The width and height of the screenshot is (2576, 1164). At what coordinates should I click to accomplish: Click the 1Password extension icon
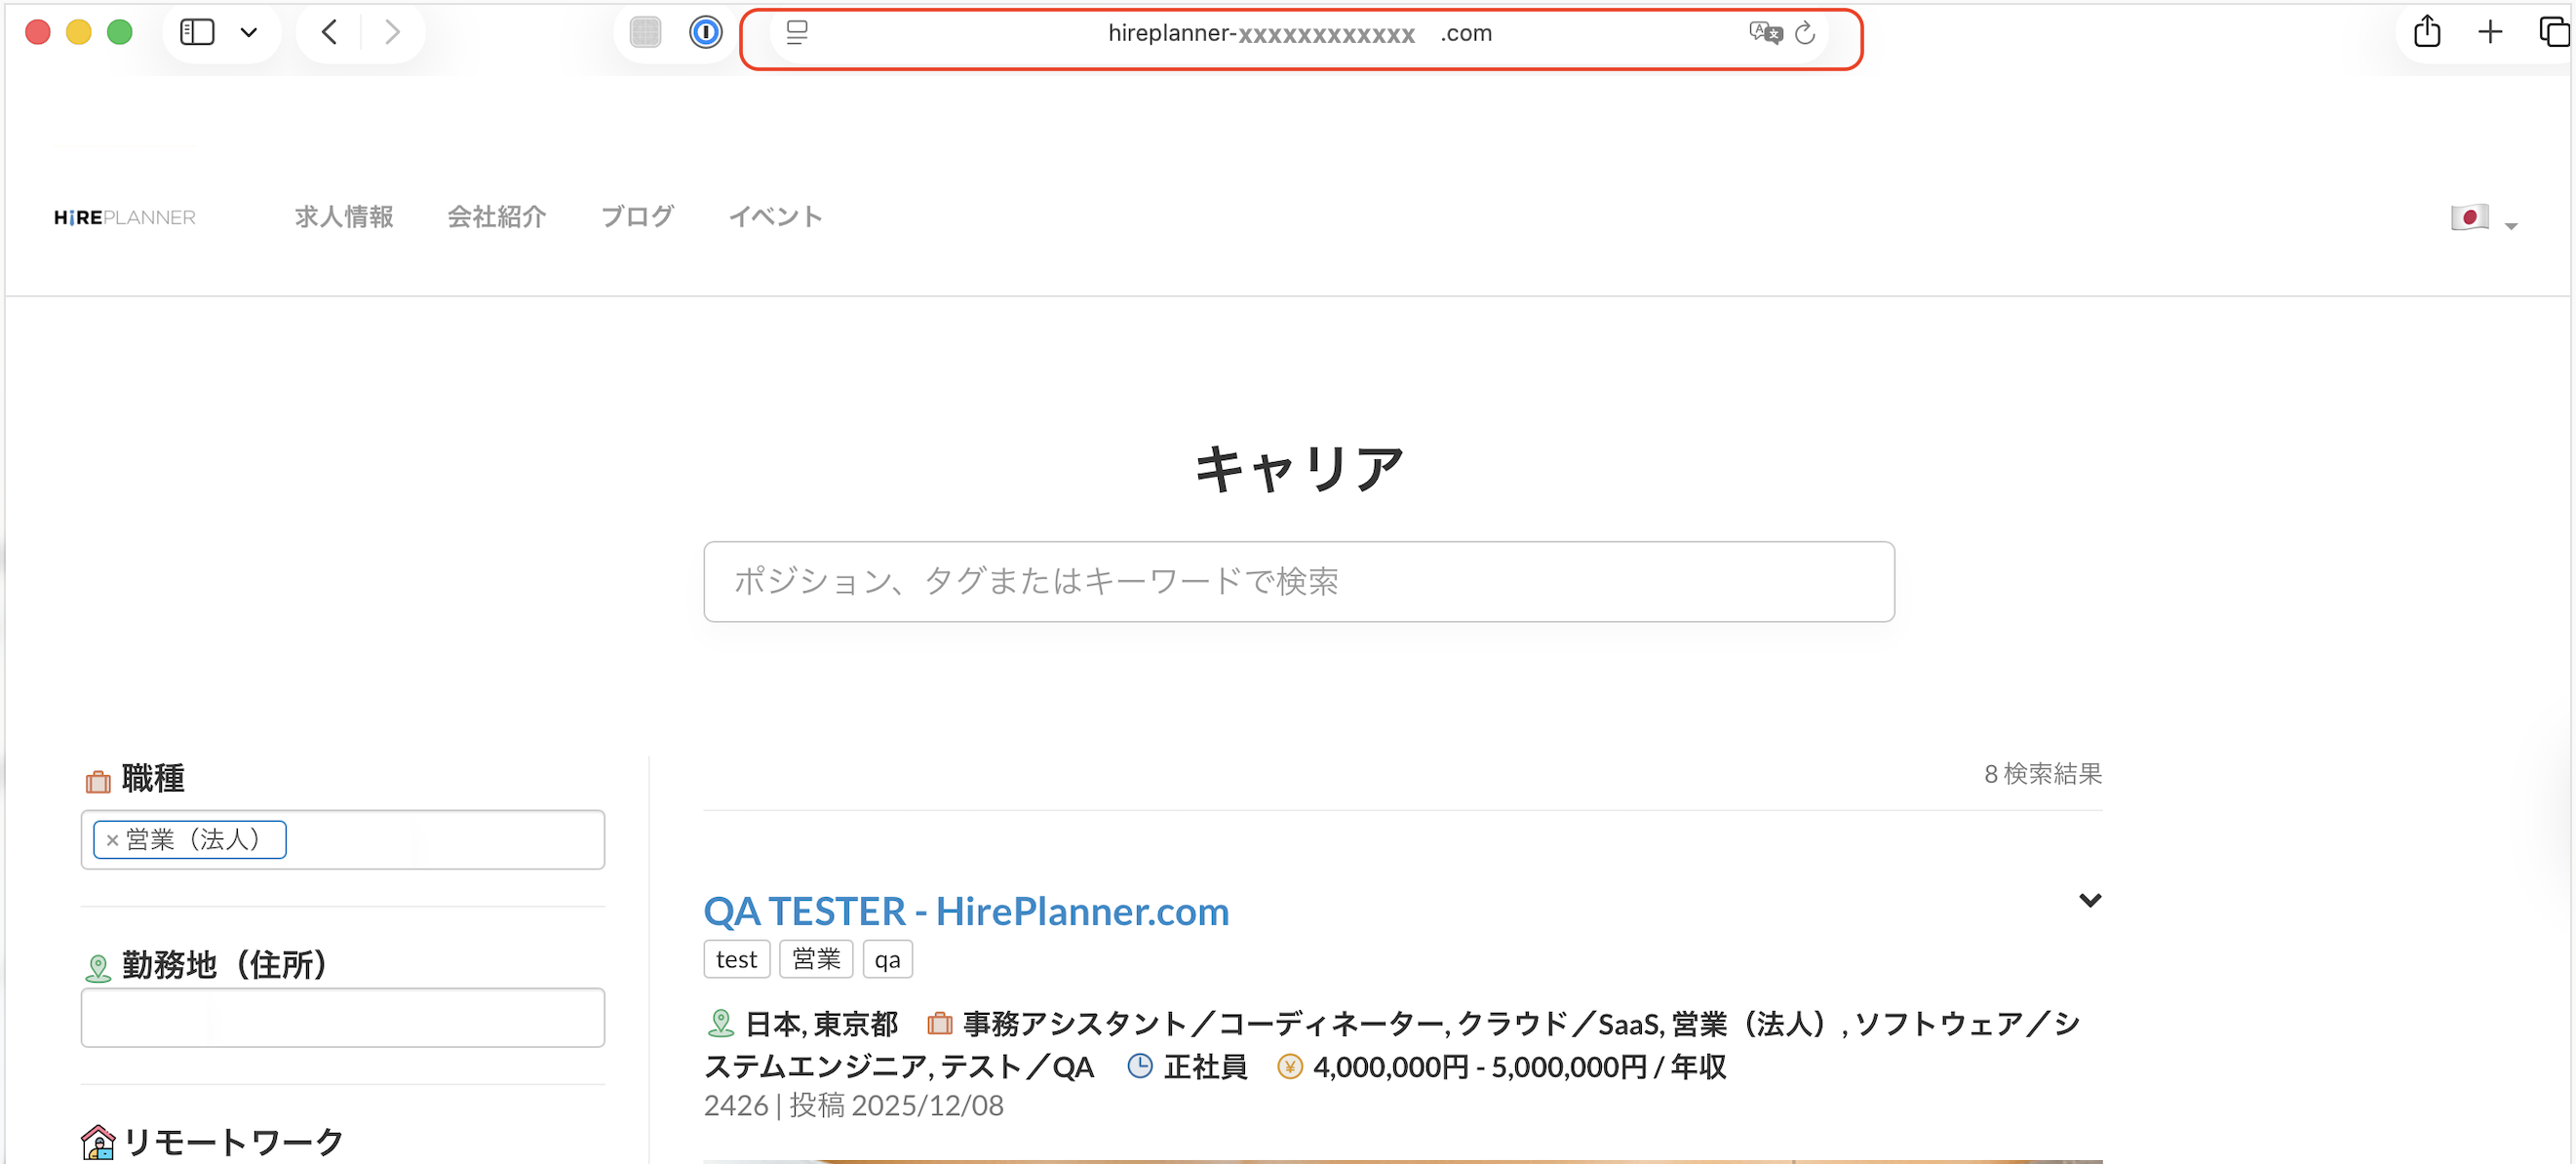pos(705,33)
